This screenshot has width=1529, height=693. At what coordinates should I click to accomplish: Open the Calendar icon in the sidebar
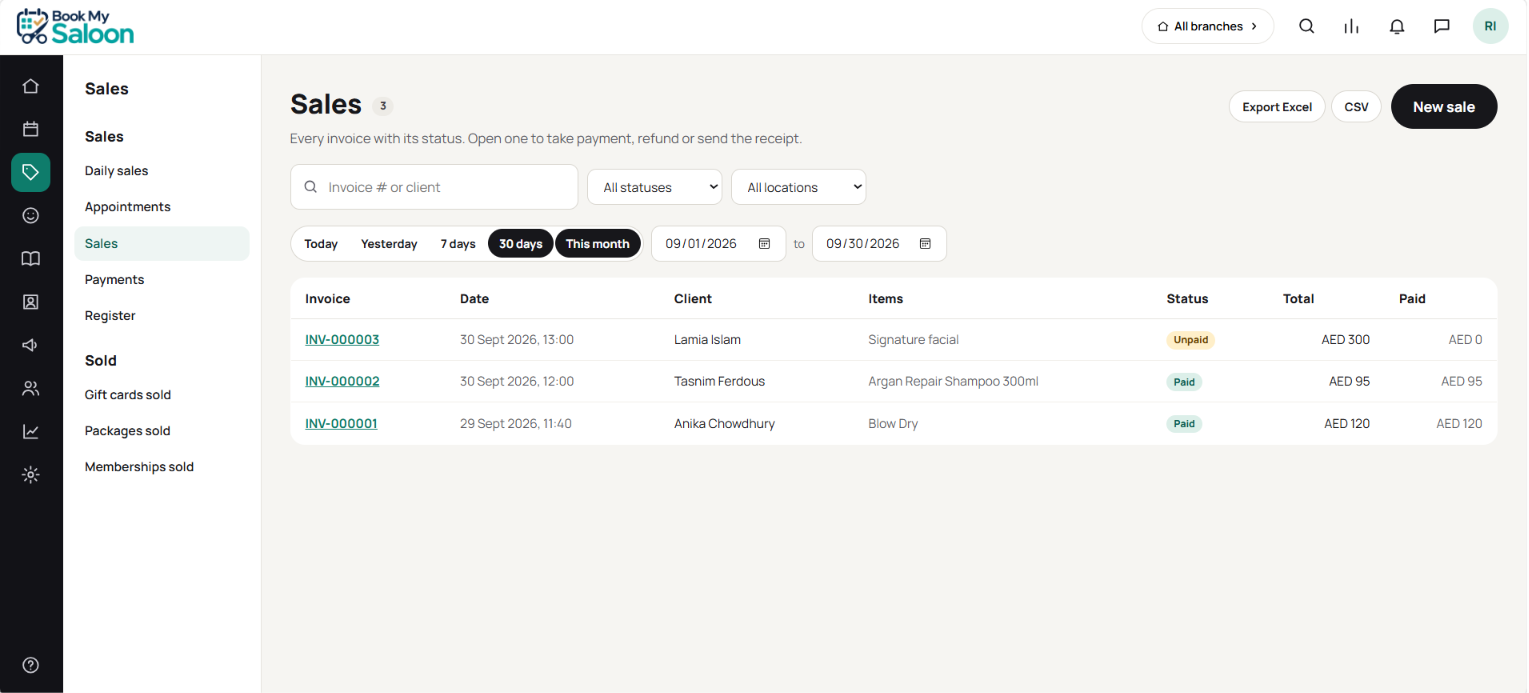(31, 129)
